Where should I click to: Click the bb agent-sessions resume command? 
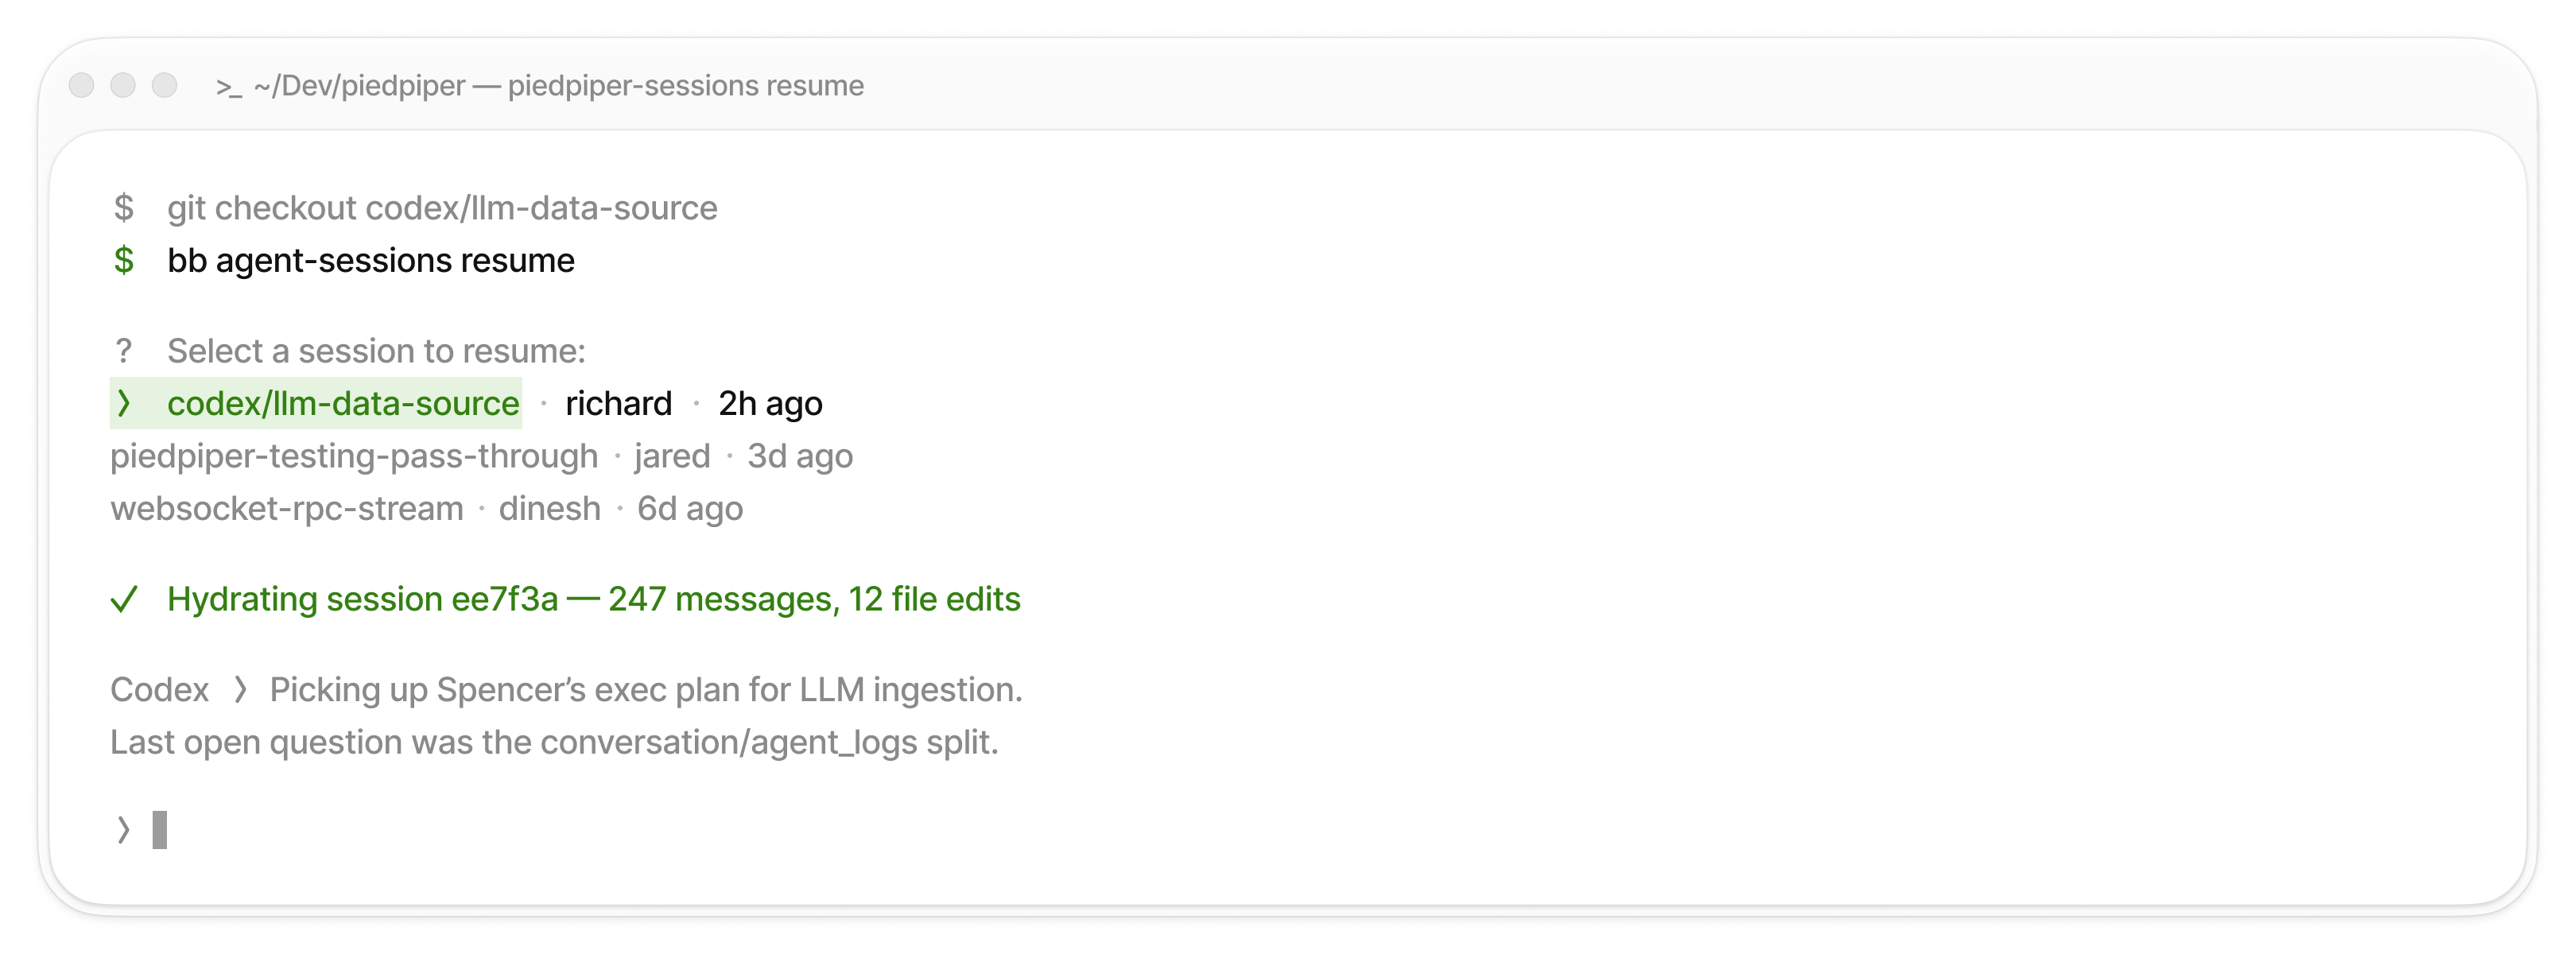tap(371, 260)
